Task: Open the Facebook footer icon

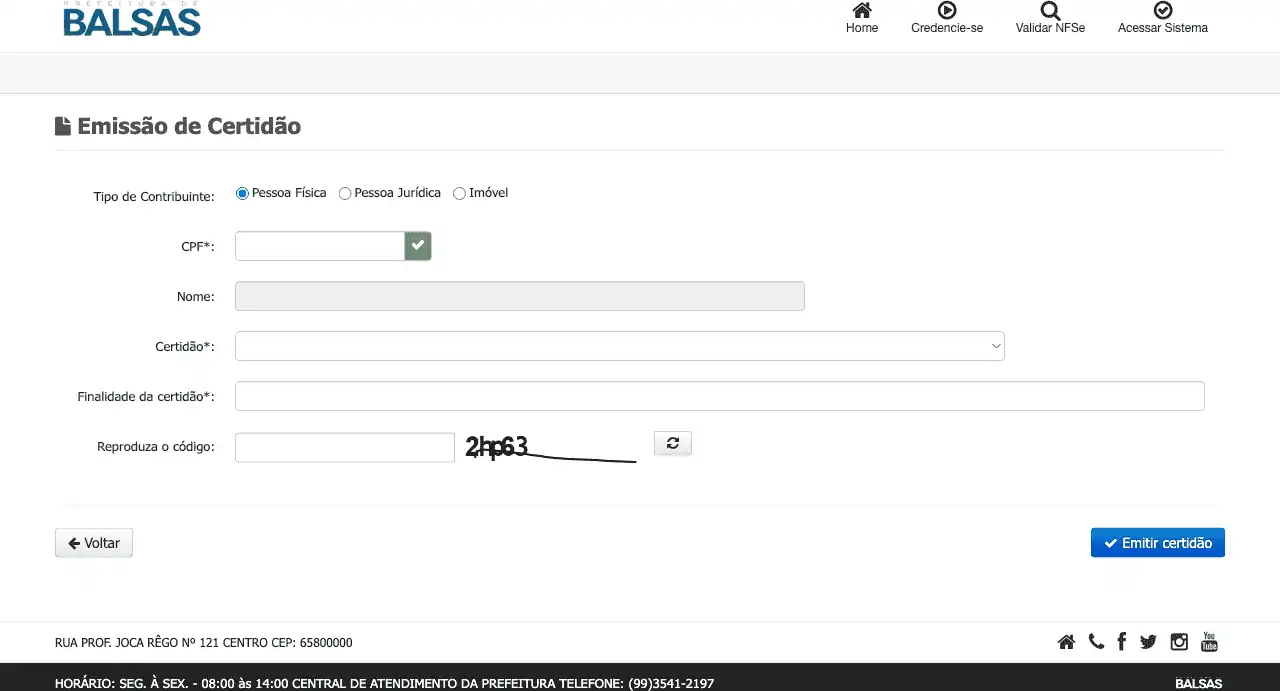Action: point(1121,642)
